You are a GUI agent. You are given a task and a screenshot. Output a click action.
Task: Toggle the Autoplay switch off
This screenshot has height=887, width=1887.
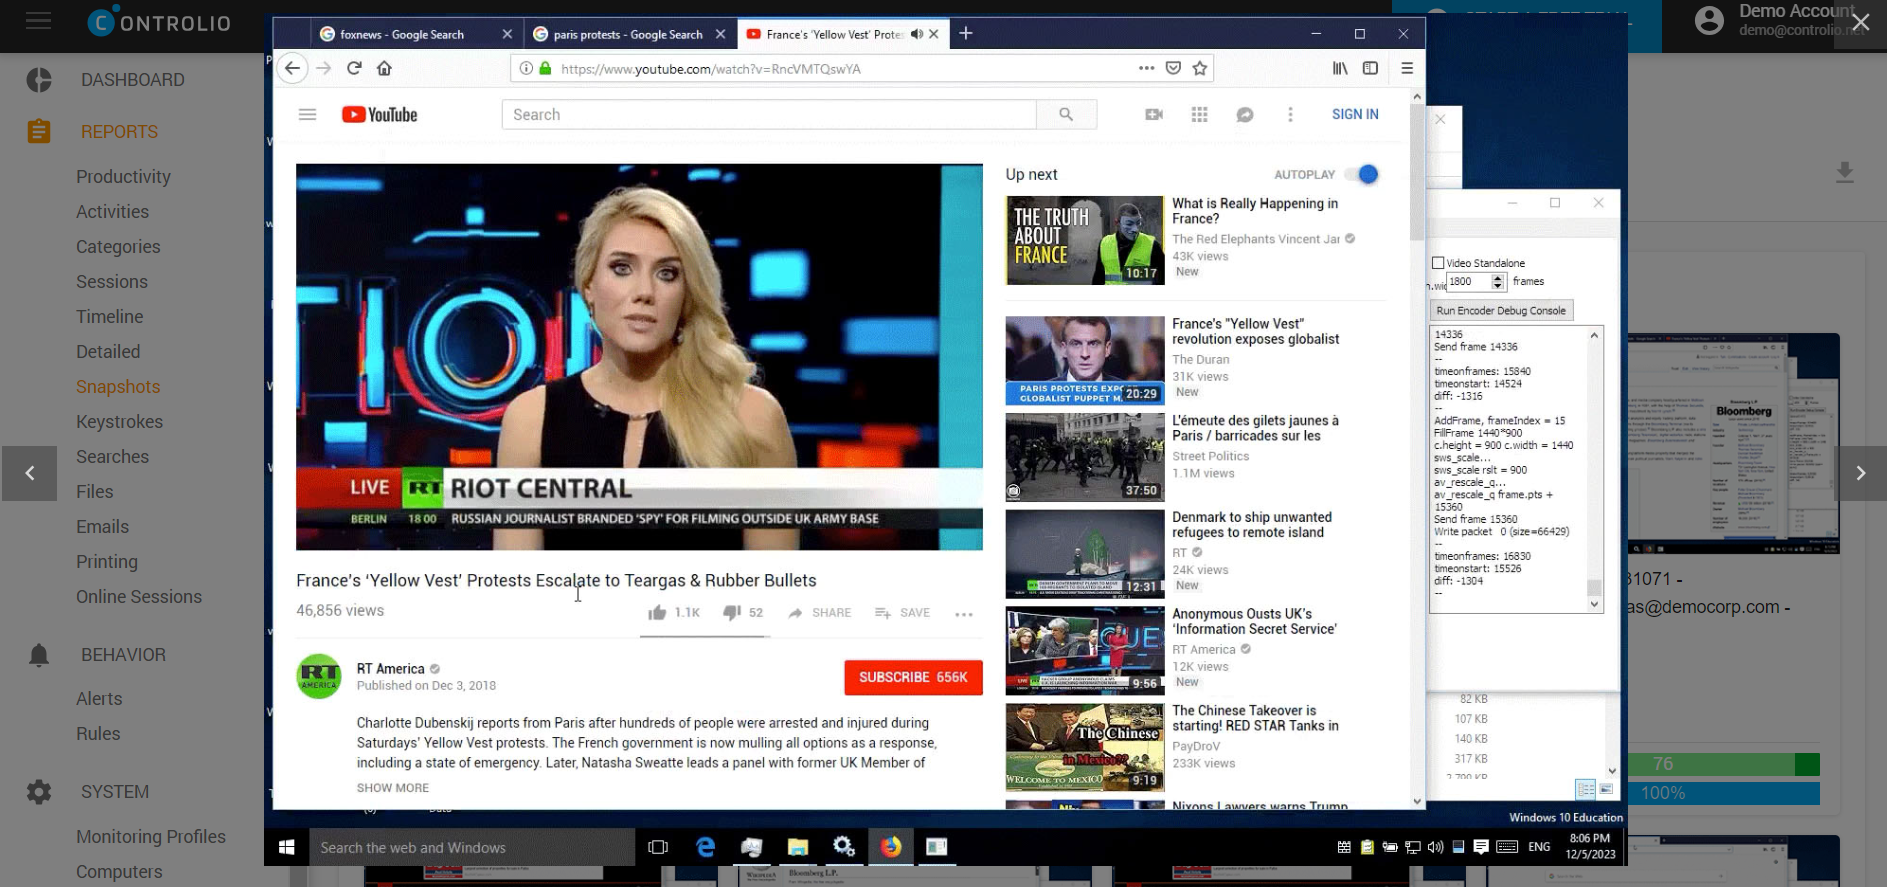1362,174
